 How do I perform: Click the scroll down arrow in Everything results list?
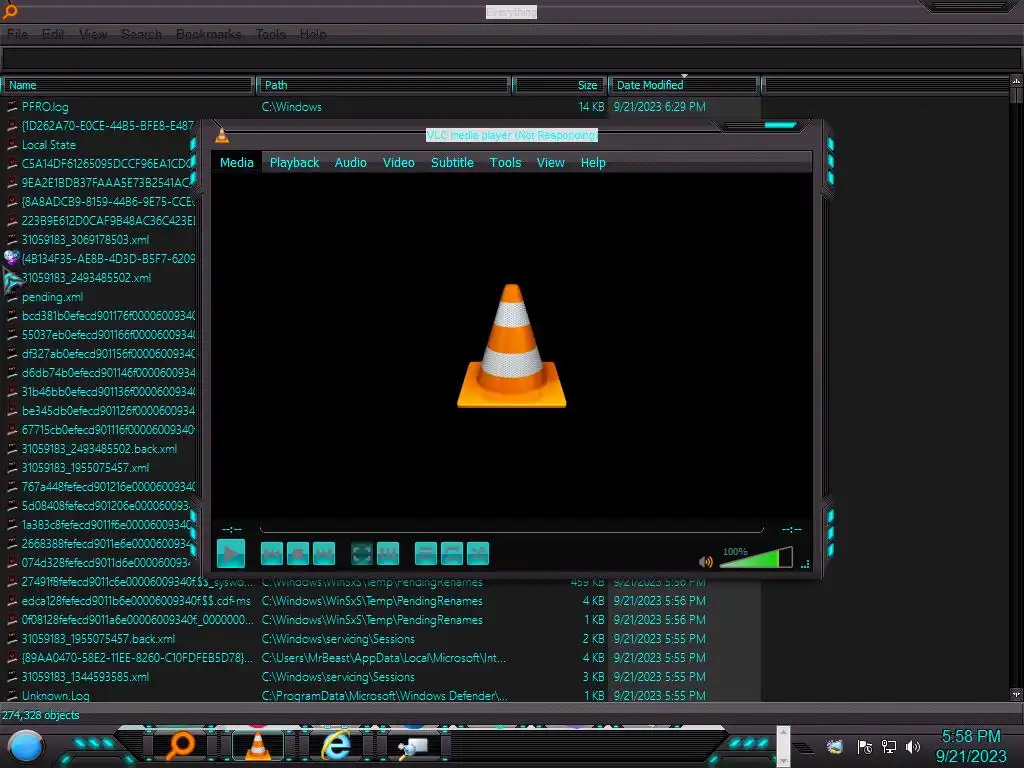point(1016,694)
